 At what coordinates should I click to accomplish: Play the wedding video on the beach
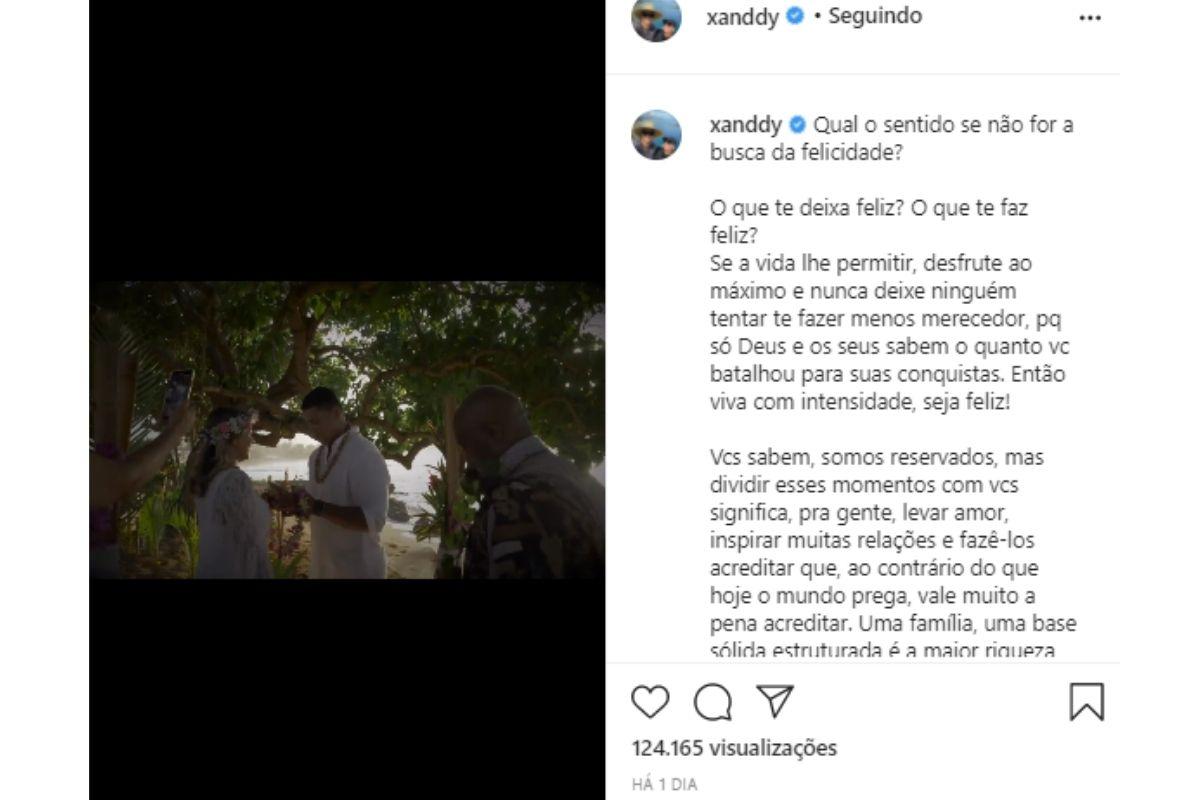347,430
